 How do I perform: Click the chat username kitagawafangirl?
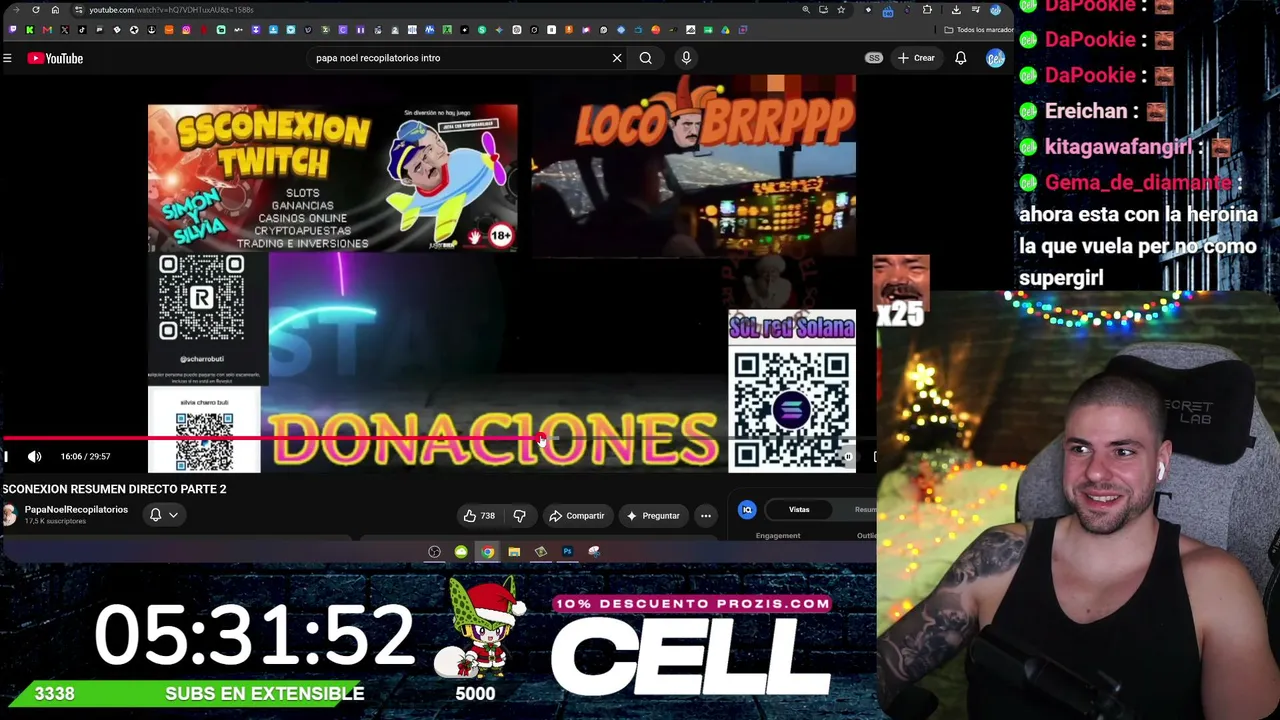1118,147
